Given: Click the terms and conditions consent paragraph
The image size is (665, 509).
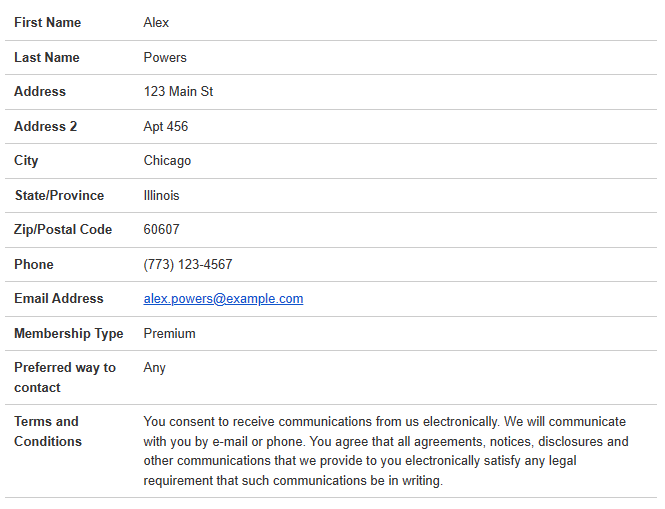Looking at the screenshot, I should [386, 451].
